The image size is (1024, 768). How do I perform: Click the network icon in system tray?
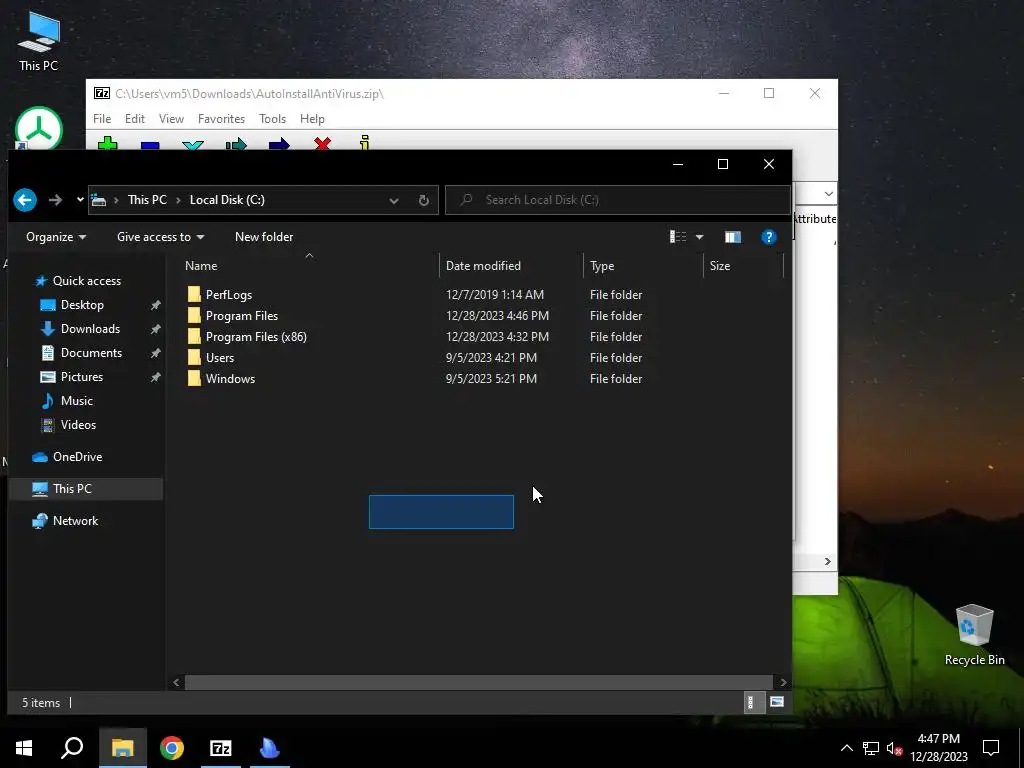tap(871, 748)
